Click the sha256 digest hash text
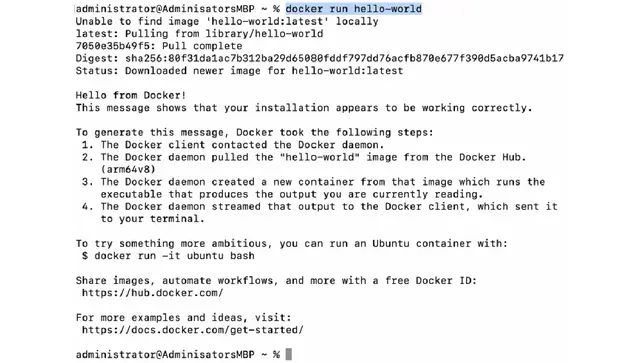This screenshot has width=640, height=363. pos(344,58)
